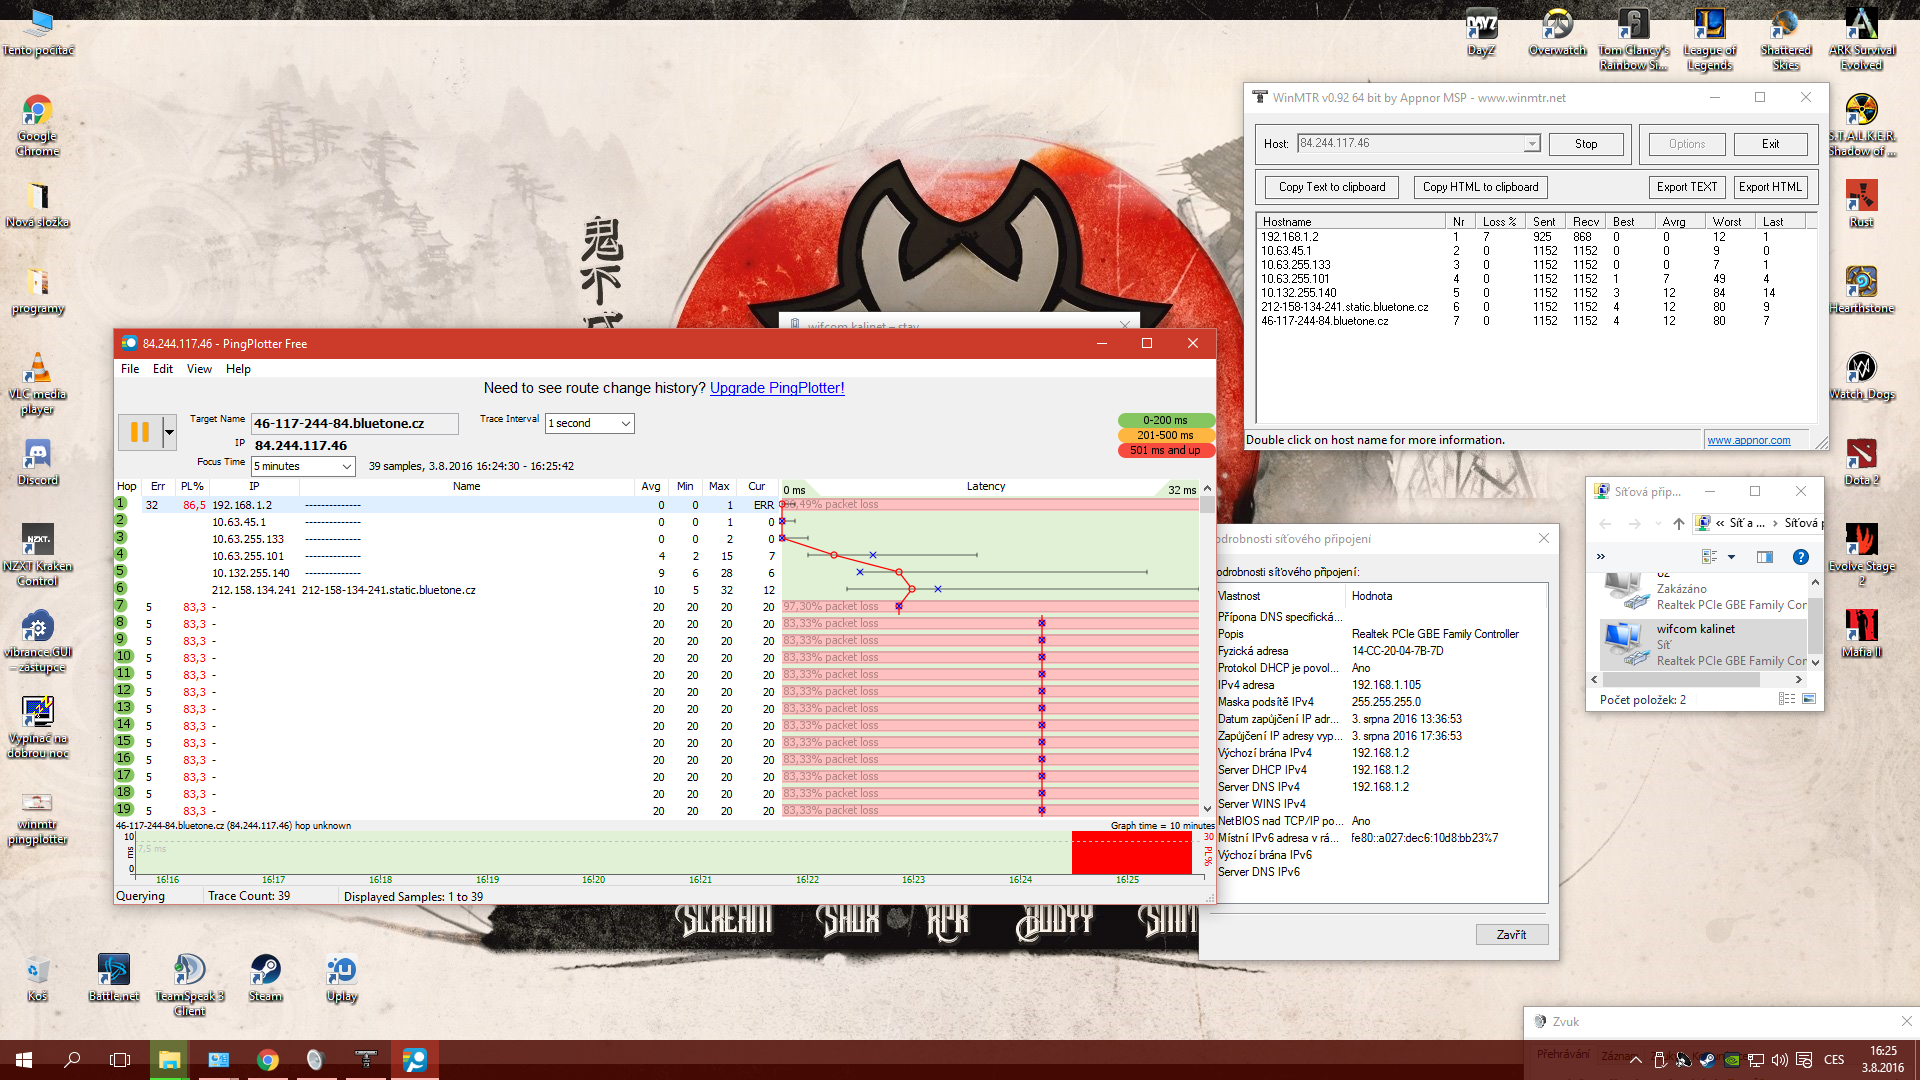Open the View menu in PingPlotter
The image size is (1920, 1080).
199,369
